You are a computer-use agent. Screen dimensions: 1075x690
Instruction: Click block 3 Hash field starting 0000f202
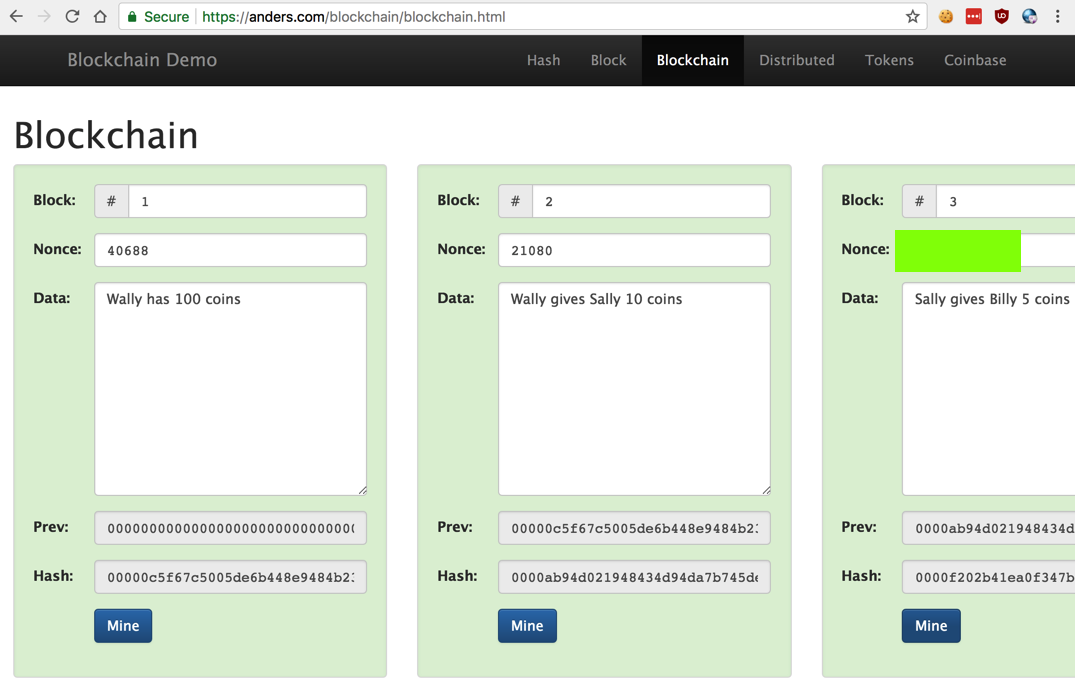989,577
